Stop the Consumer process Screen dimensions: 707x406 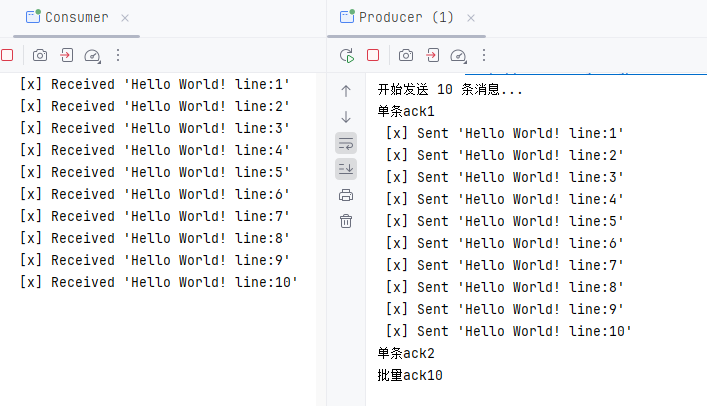click(x=7, y=55)
